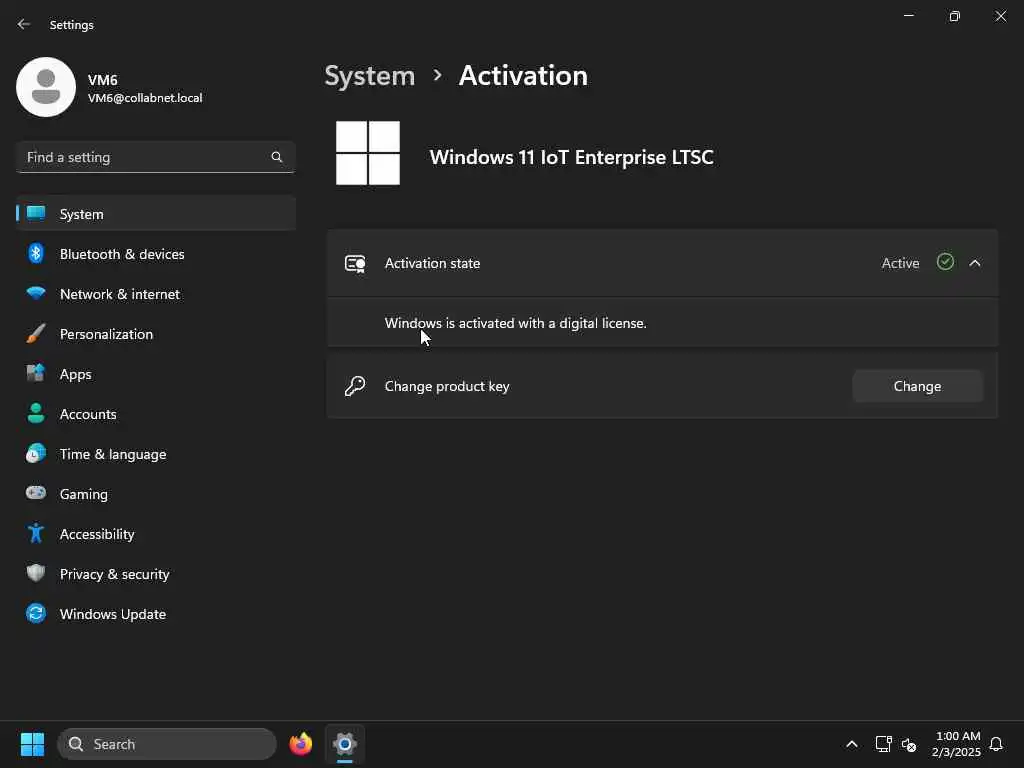Click the Change product key button
This screenshot has height=768, width=1024.
(x=918, y=386)
